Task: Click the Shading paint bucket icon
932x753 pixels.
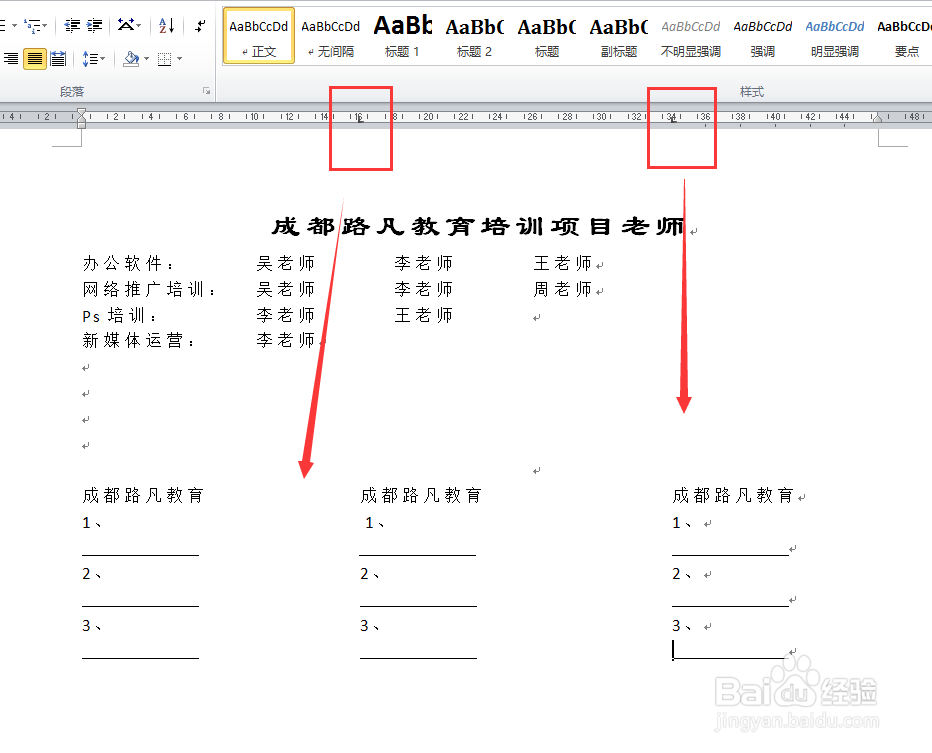Action: pos(131,59)
